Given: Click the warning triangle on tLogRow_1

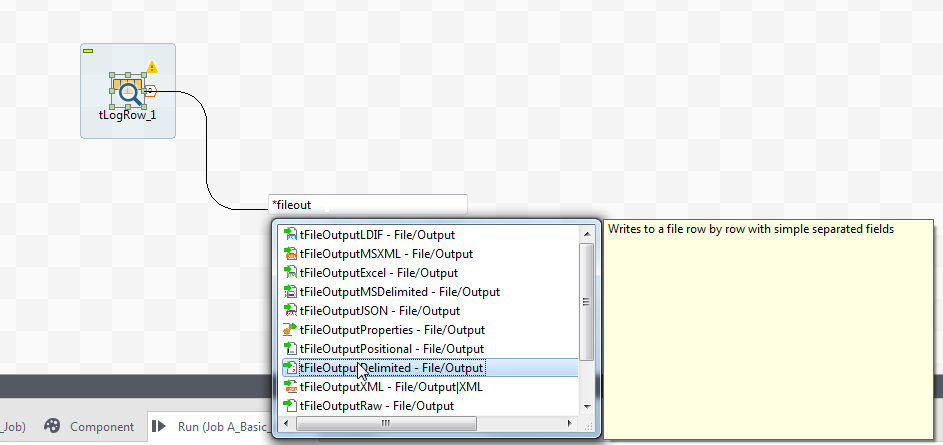Looking at the screenshot, I should click(152, 66).
